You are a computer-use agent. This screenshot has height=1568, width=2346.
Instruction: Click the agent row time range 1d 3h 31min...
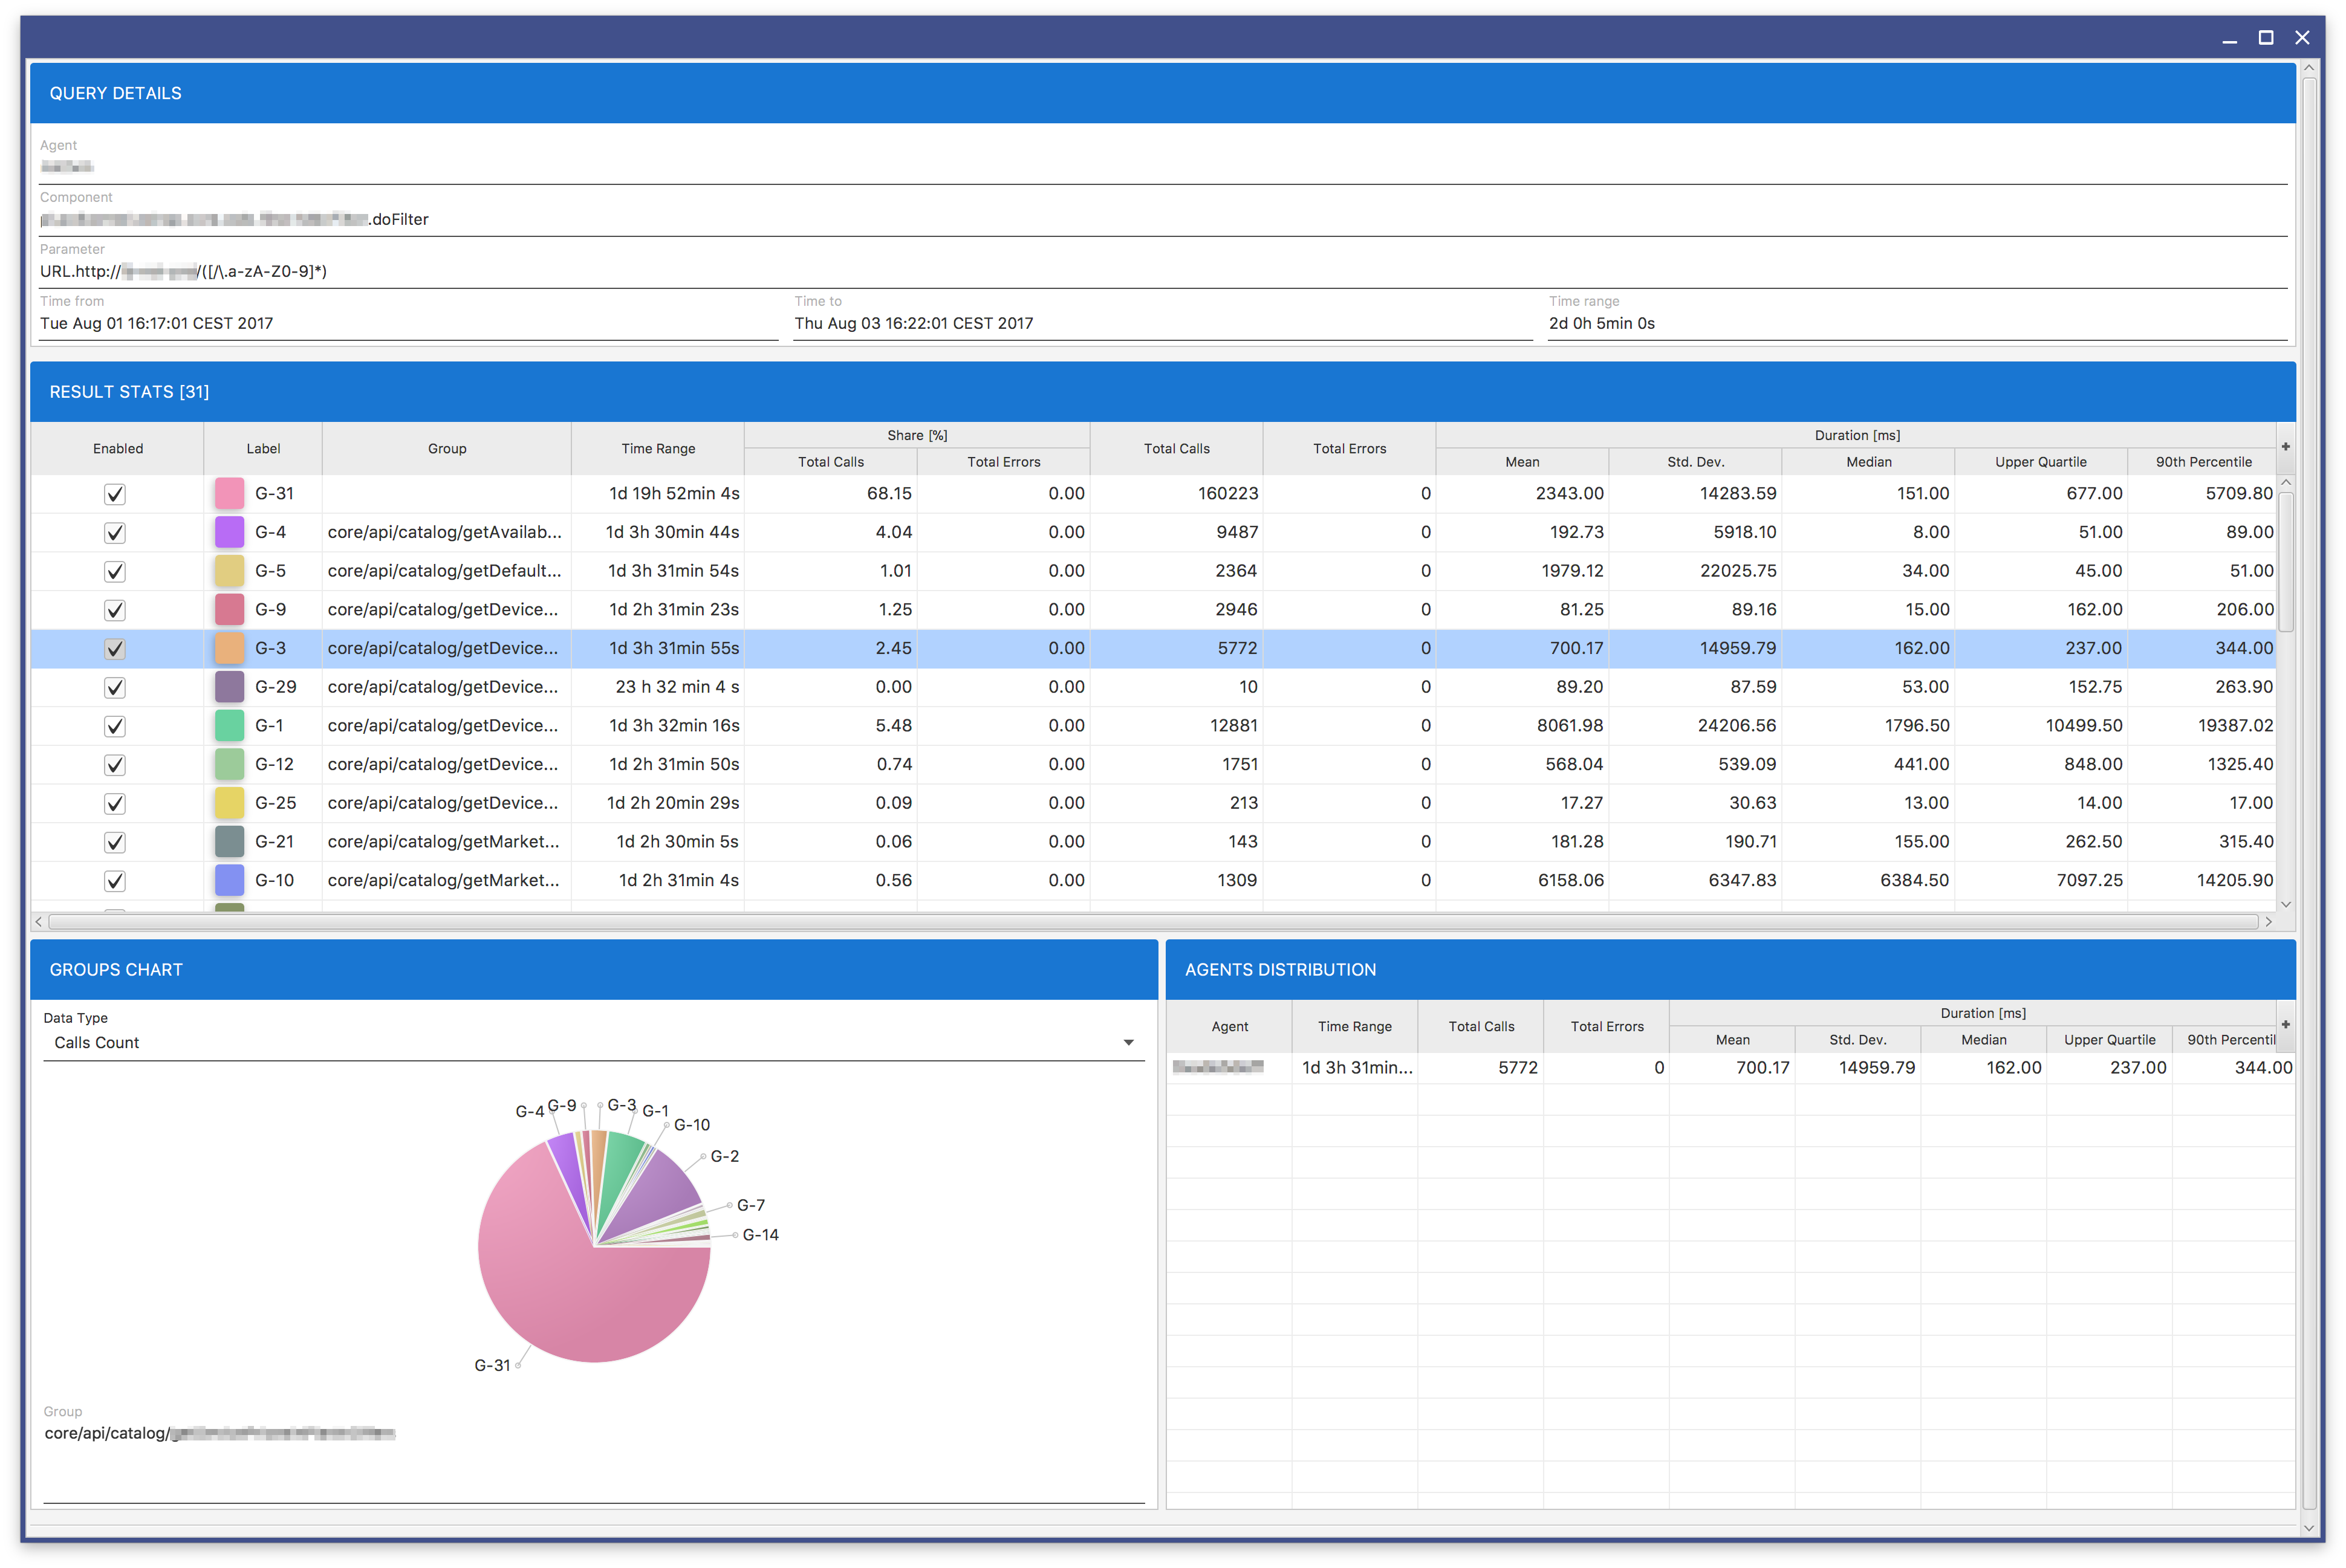click(x=1357, y=1067)
